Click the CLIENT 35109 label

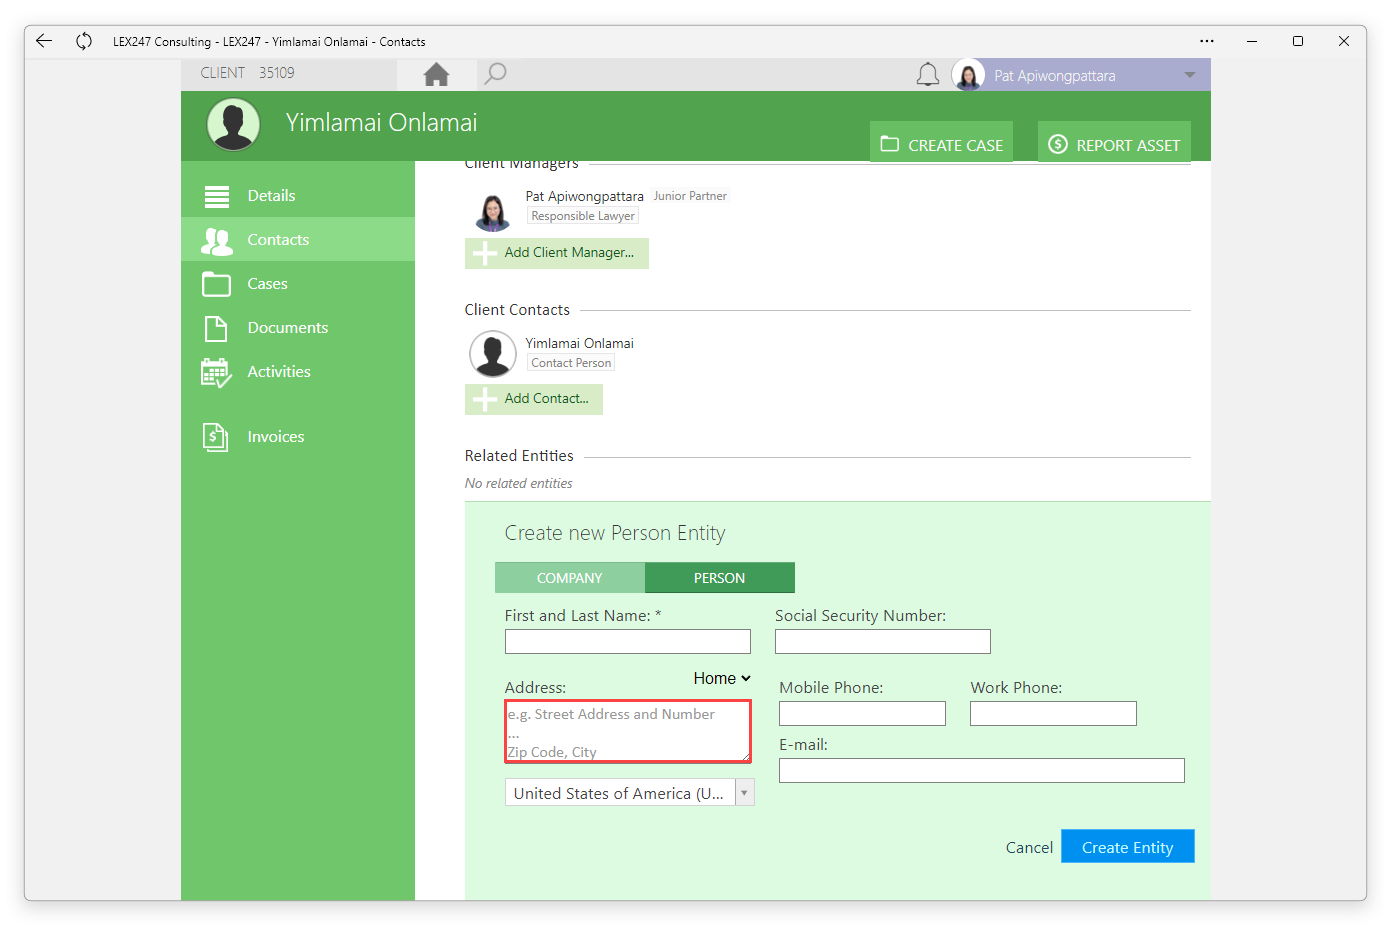[248, 73]
